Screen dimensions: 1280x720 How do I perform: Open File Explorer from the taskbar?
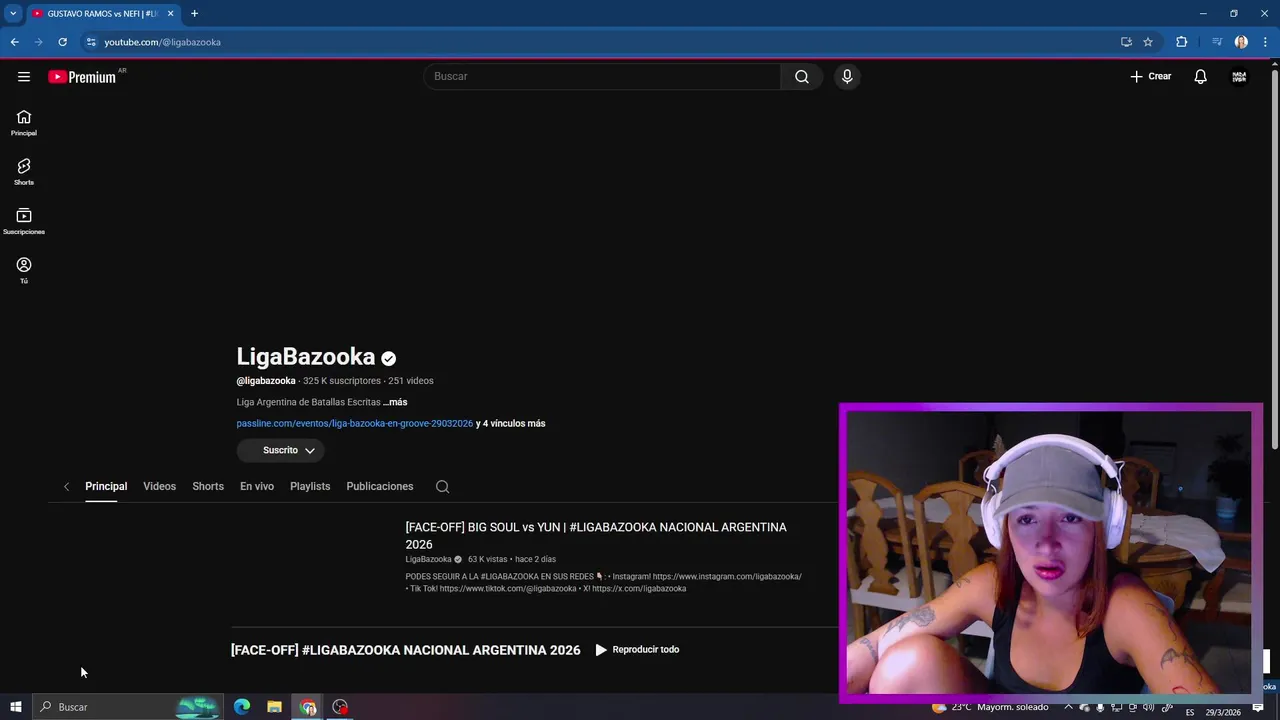tap(274, 707)
